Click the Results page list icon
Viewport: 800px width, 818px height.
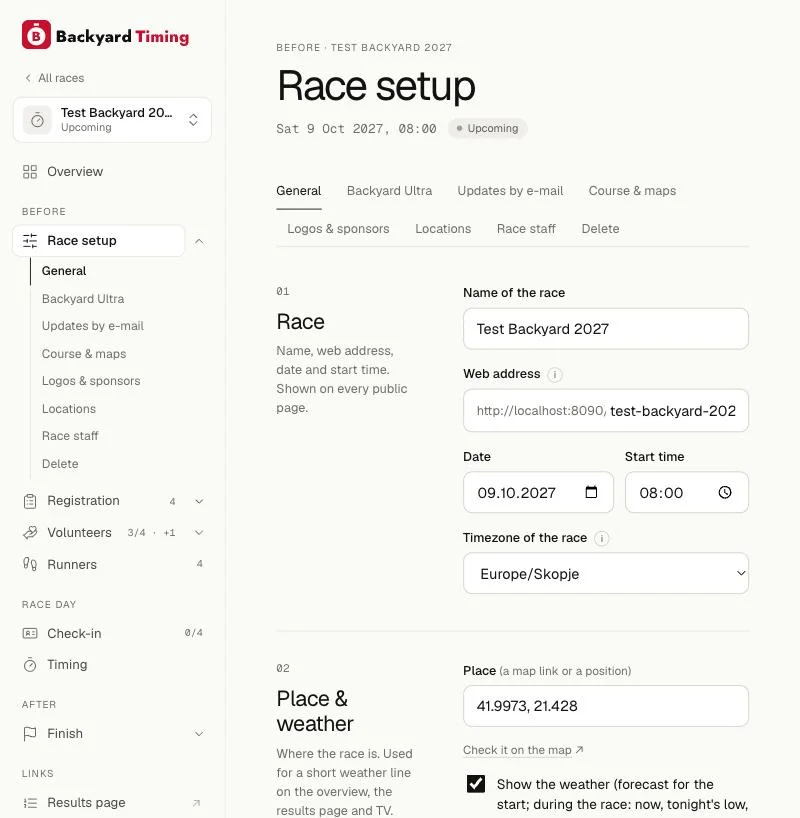coord(30,803)
